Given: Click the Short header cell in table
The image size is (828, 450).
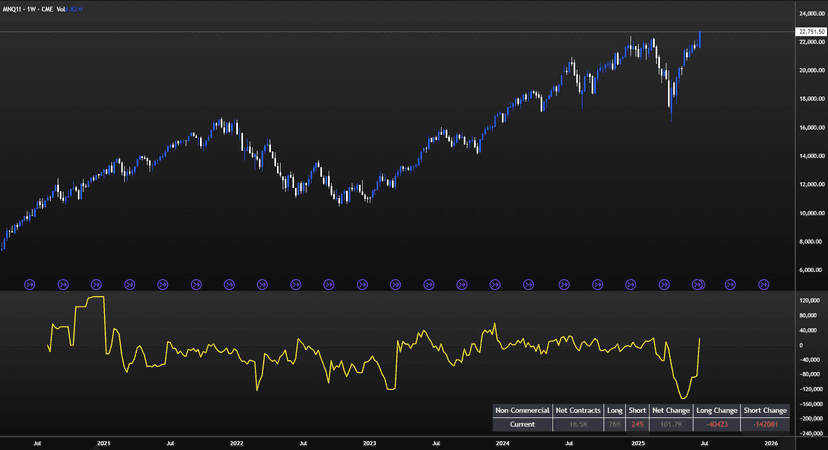Looking at the screenshot, I should [637, 410].
